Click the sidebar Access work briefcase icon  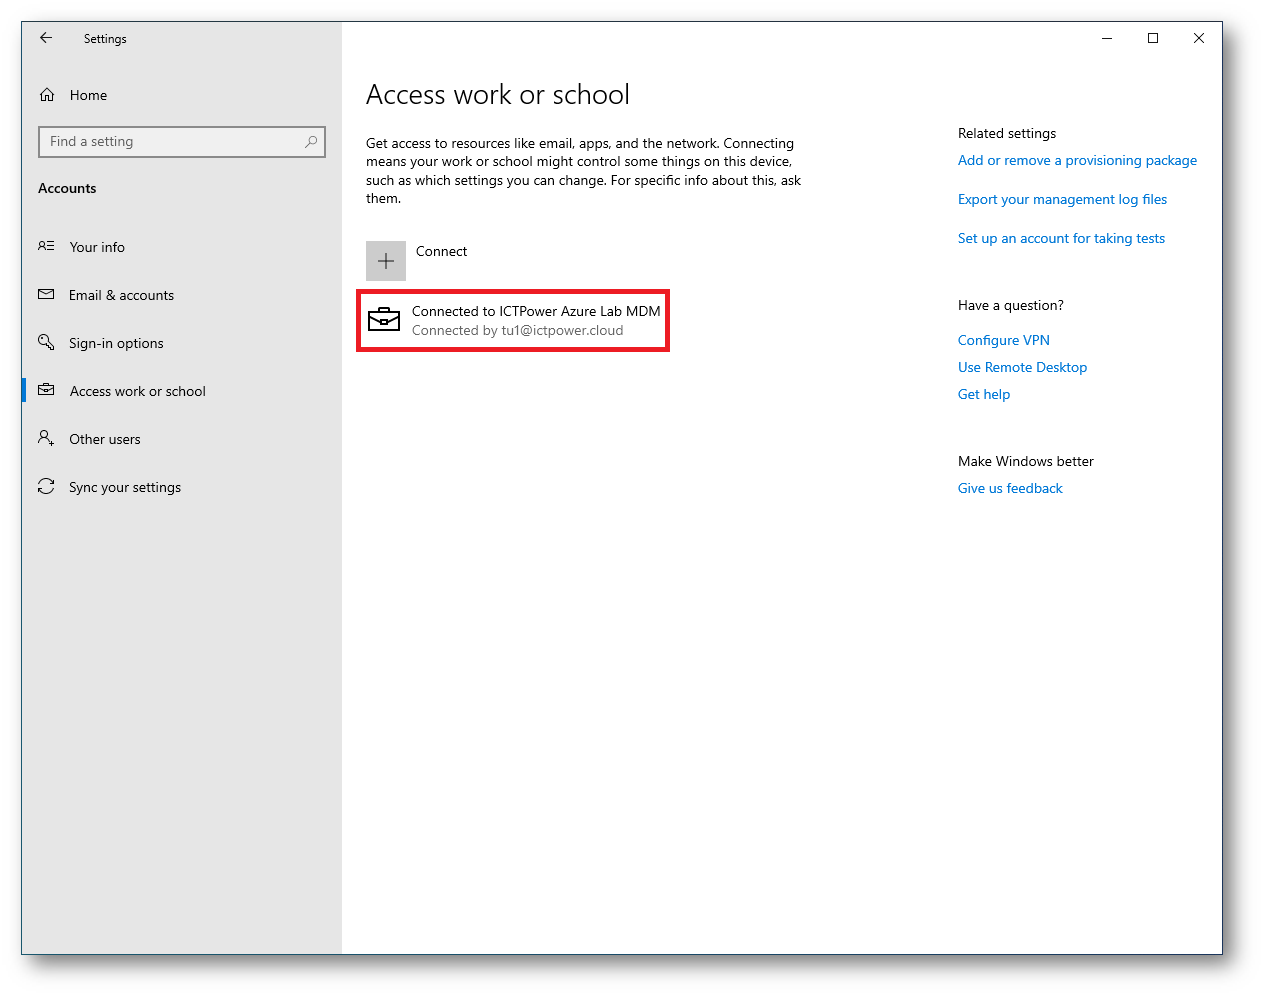(x=46, y=390)
